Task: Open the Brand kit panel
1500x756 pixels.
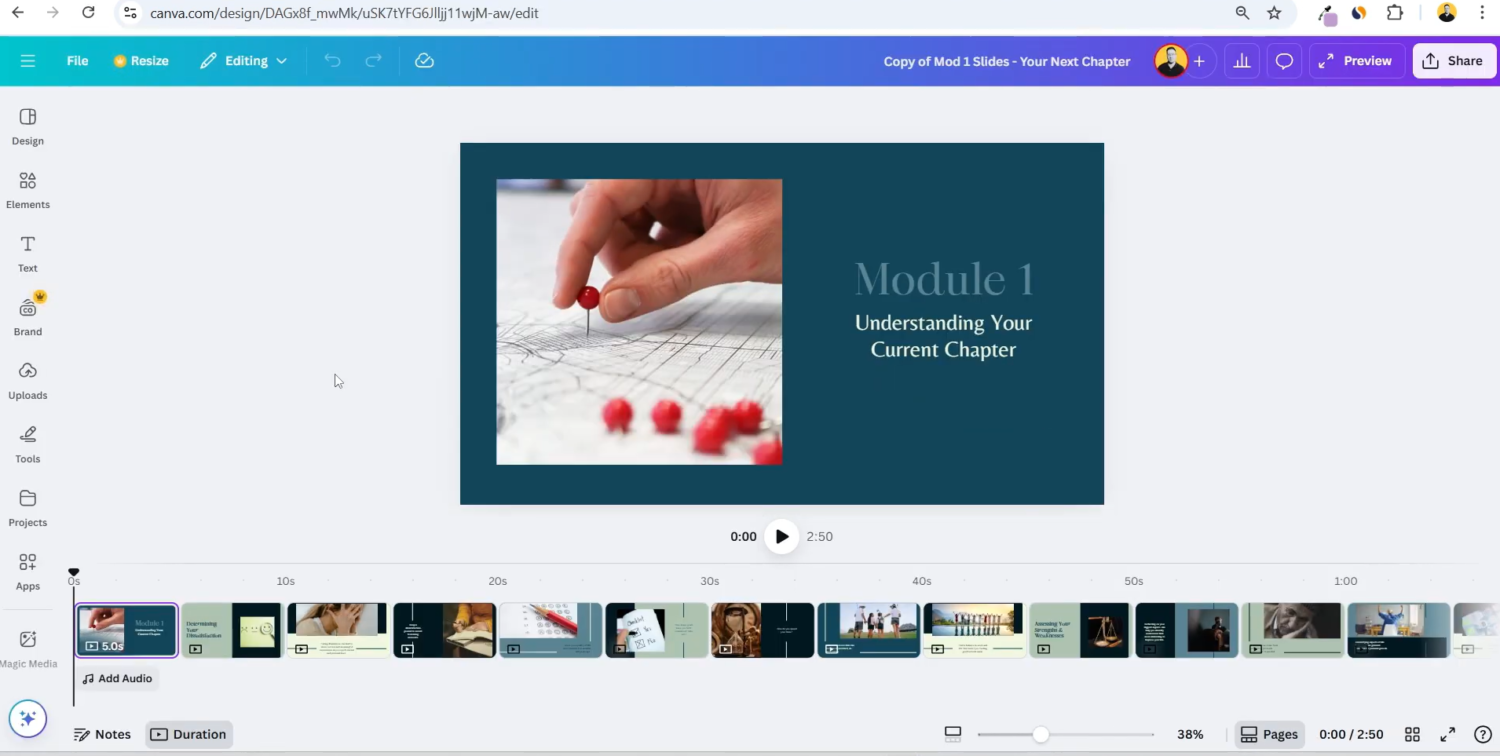Action: (x=27, y=316)
